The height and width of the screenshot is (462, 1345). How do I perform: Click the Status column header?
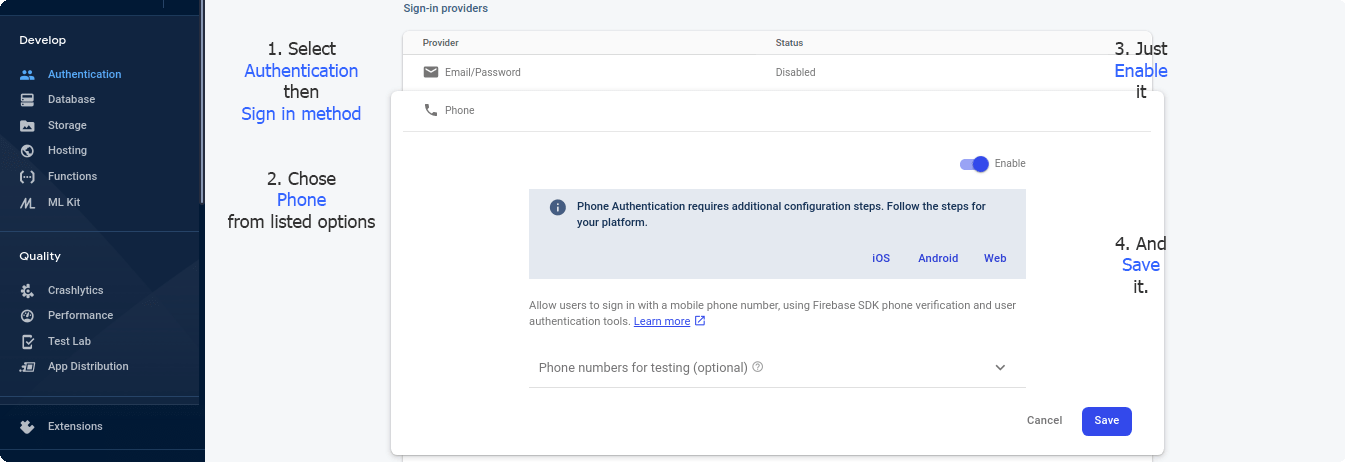pyautogui.click(x=789, y=43)
